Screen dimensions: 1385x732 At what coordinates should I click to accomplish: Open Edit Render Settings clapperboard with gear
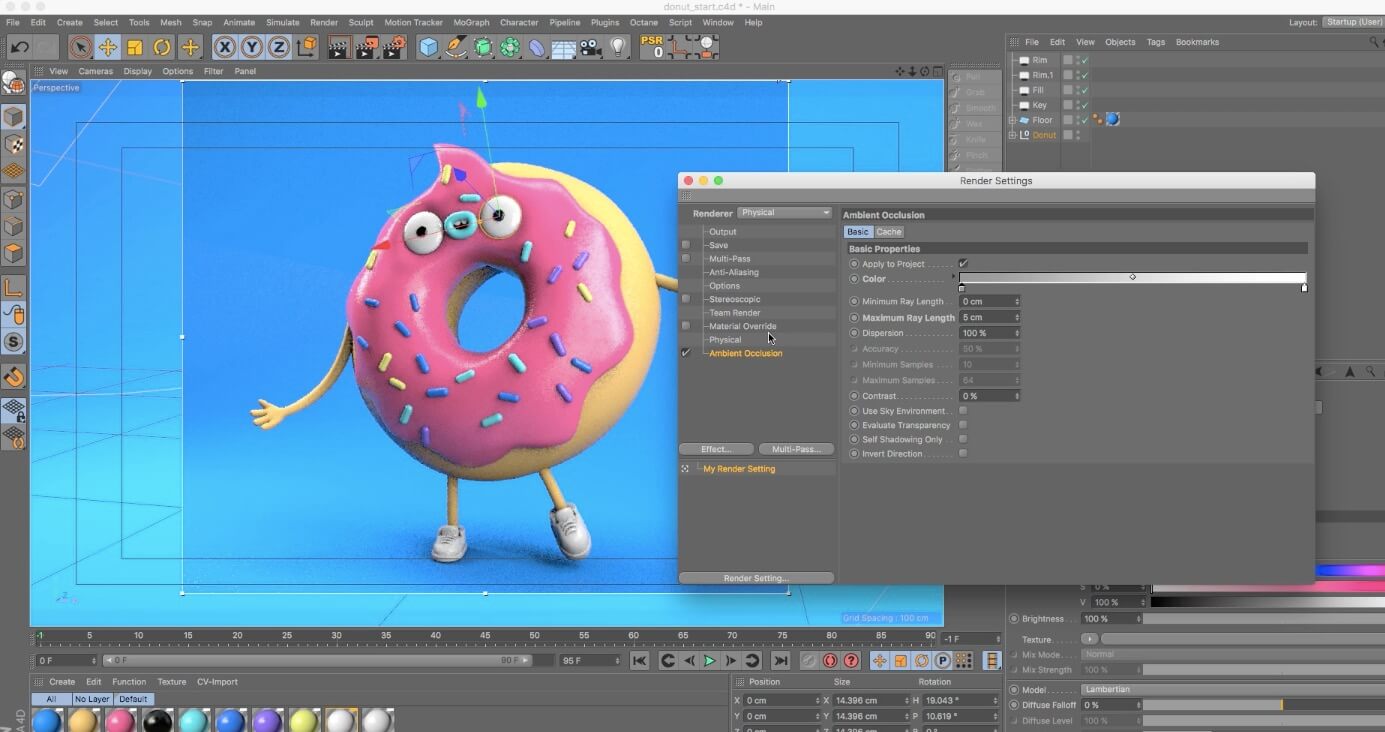point(395,47)
